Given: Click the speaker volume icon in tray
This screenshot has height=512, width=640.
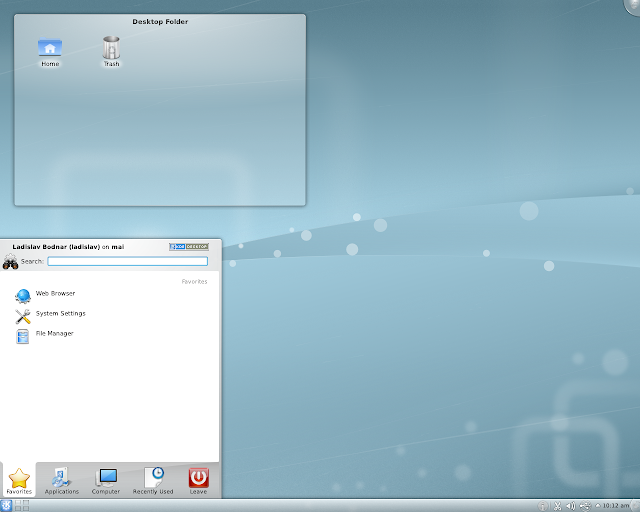Looking at the screenshot, I should [571, 506].
